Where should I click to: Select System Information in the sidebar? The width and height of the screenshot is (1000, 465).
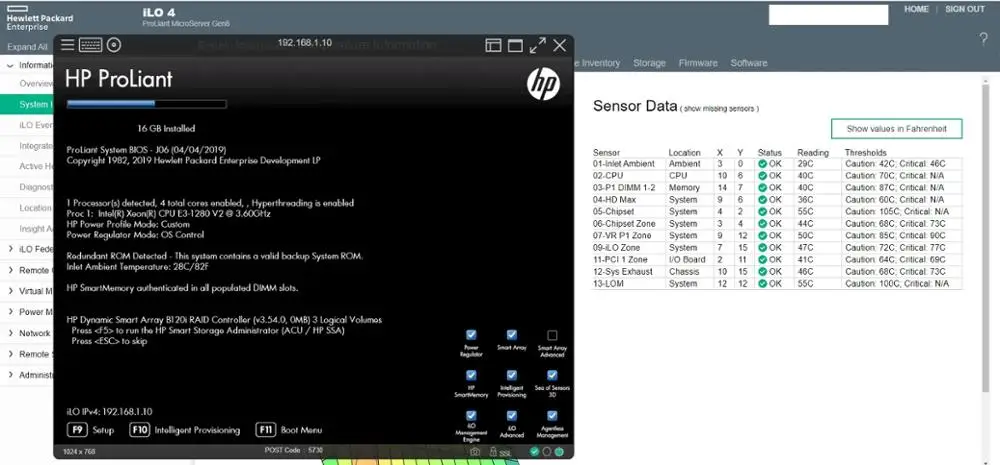tap(27, 104)
